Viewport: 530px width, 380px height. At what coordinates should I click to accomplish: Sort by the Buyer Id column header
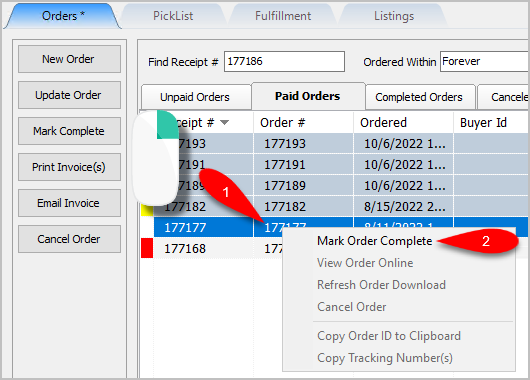(492, 122)
